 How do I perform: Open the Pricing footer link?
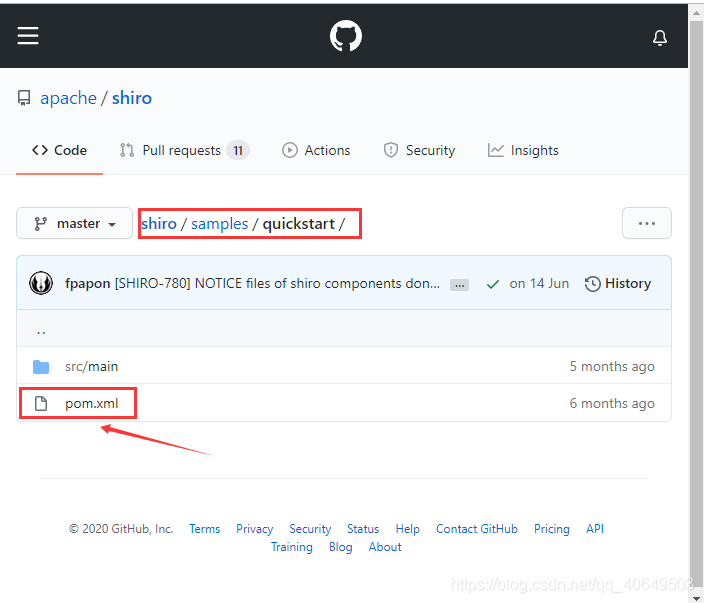(x=551, y=529)
